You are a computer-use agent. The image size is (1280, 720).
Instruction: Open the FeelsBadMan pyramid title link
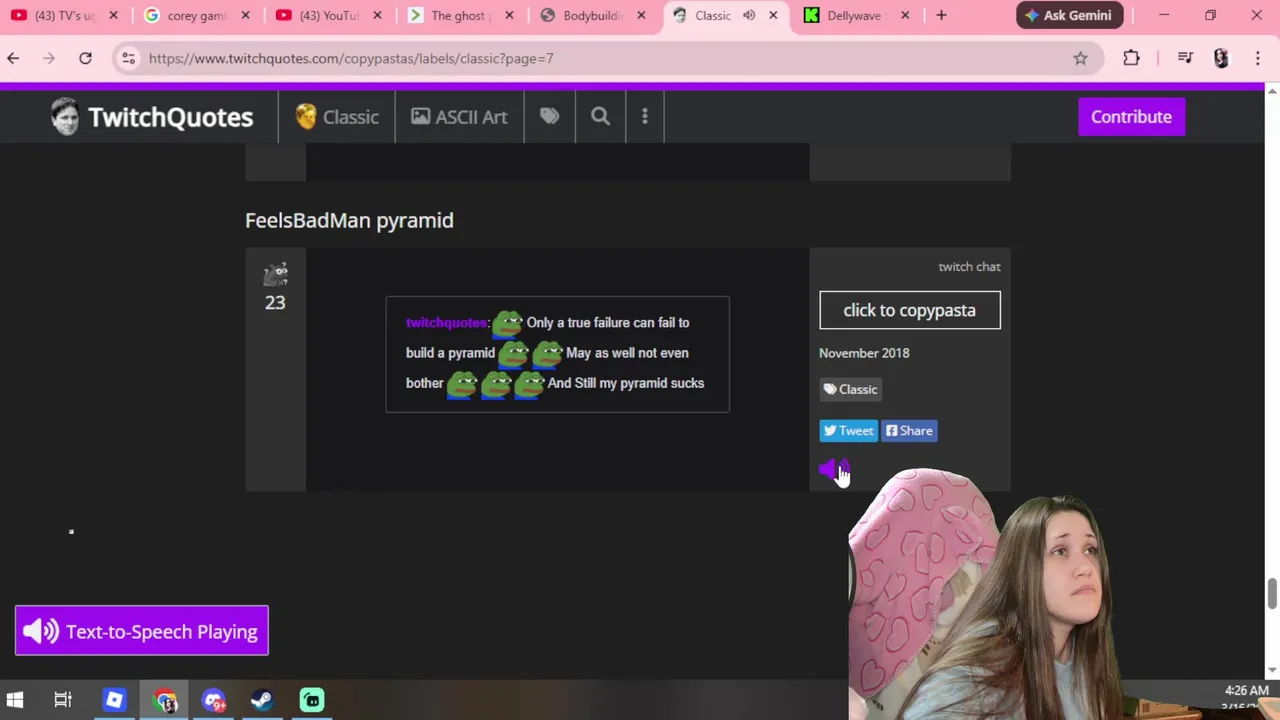(349, 220)
